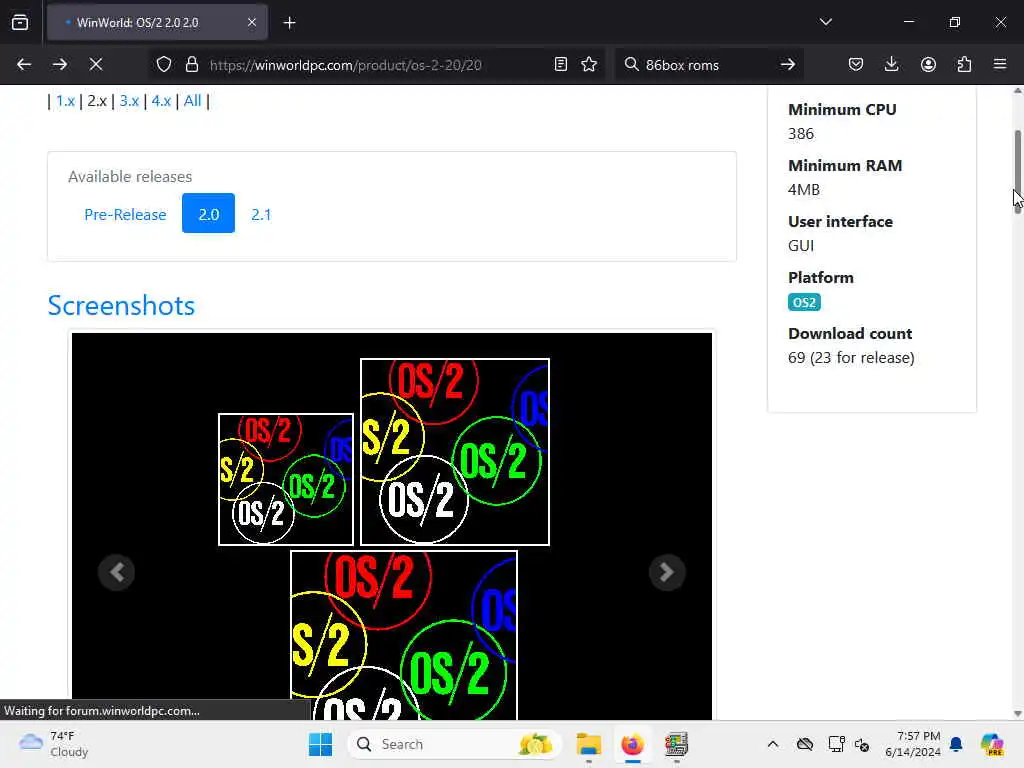
Task: Click the display/network tray icon
Action: pos(837,744)
